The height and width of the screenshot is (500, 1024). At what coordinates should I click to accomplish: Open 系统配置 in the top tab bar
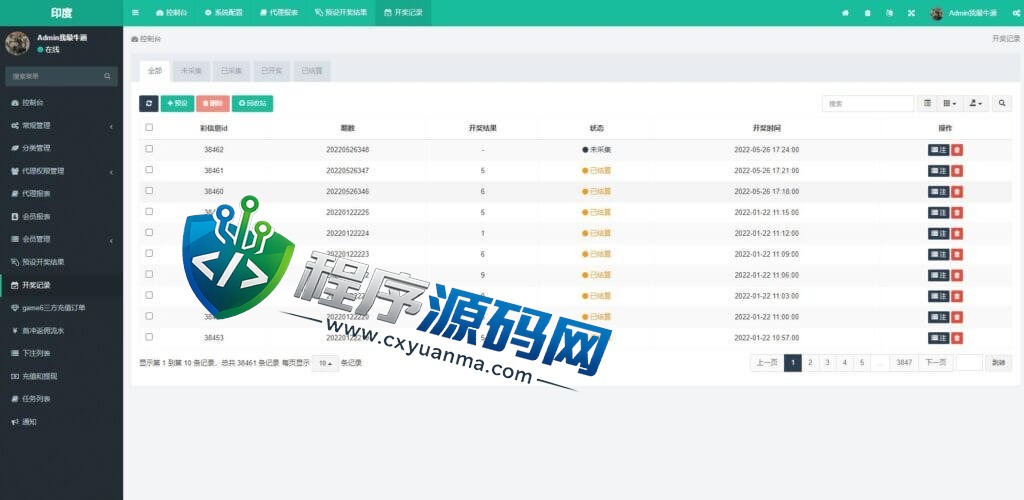[223, 12]
